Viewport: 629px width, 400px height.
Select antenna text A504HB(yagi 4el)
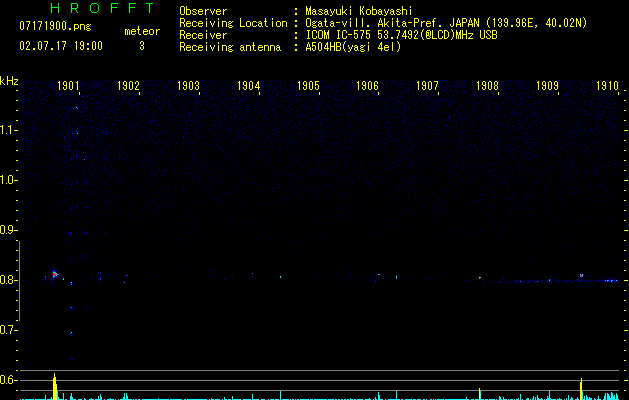[353, 47]
